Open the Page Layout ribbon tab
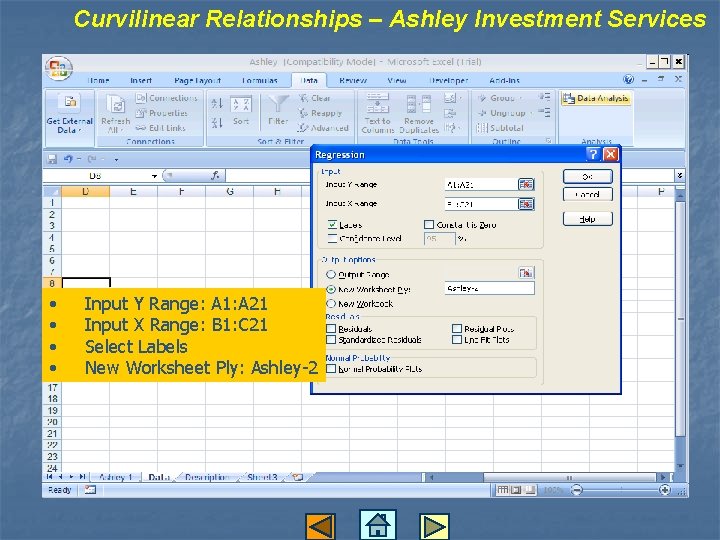This screenshot has height=540, width=720. tap(197, 80)
